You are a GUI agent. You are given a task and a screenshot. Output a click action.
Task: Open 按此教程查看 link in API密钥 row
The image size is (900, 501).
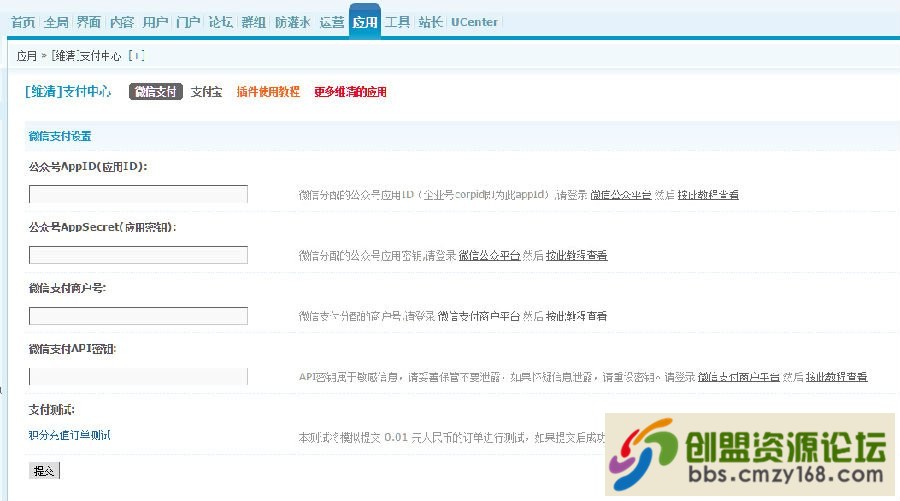836,377
